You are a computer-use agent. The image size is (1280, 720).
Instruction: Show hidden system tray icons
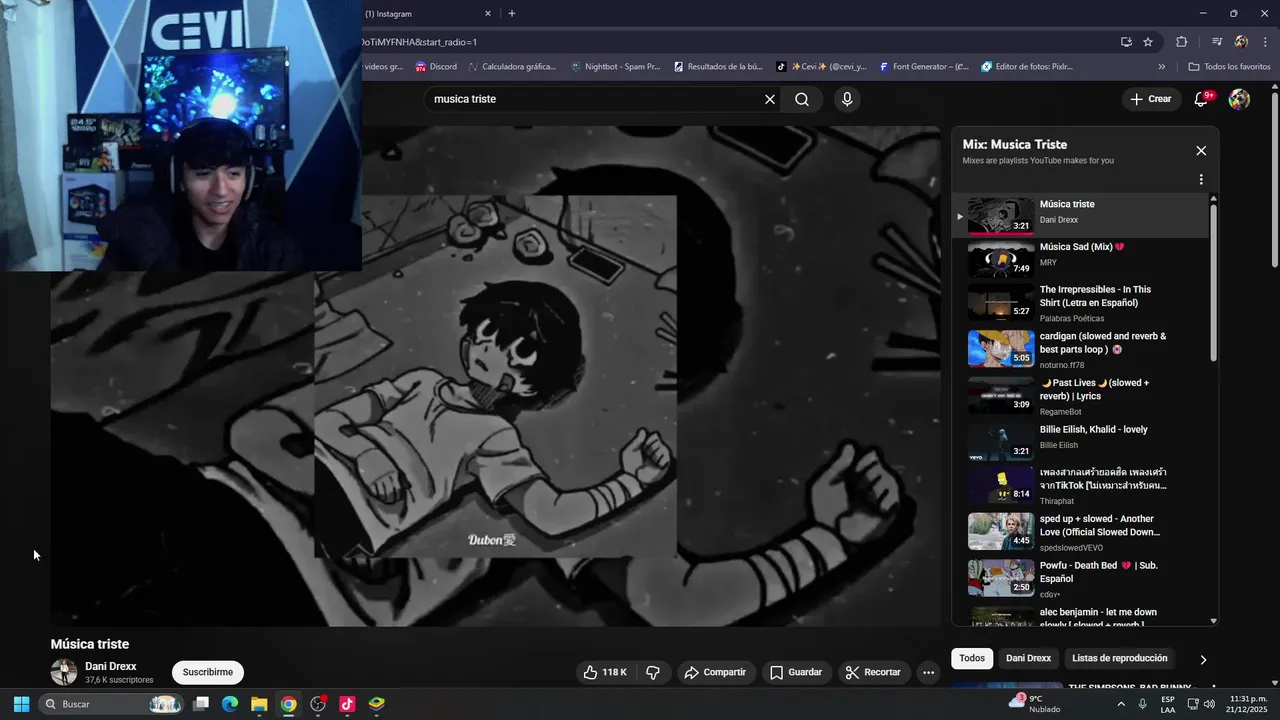pyautogui.click(x=1121, y=704)
